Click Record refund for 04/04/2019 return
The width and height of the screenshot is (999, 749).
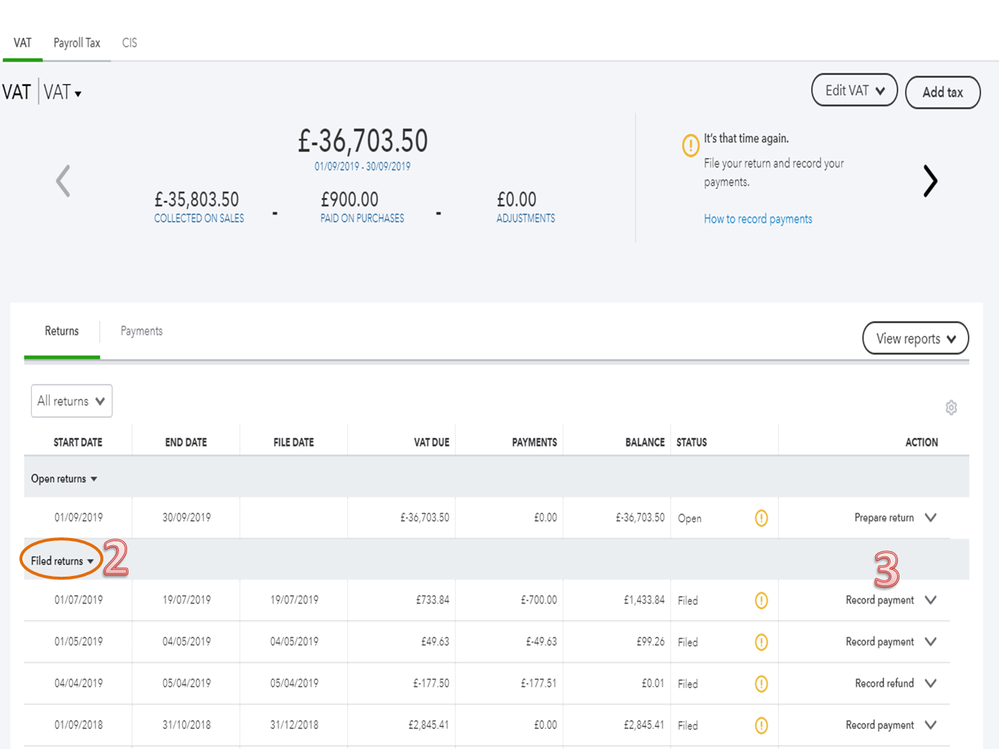[884, 683]
